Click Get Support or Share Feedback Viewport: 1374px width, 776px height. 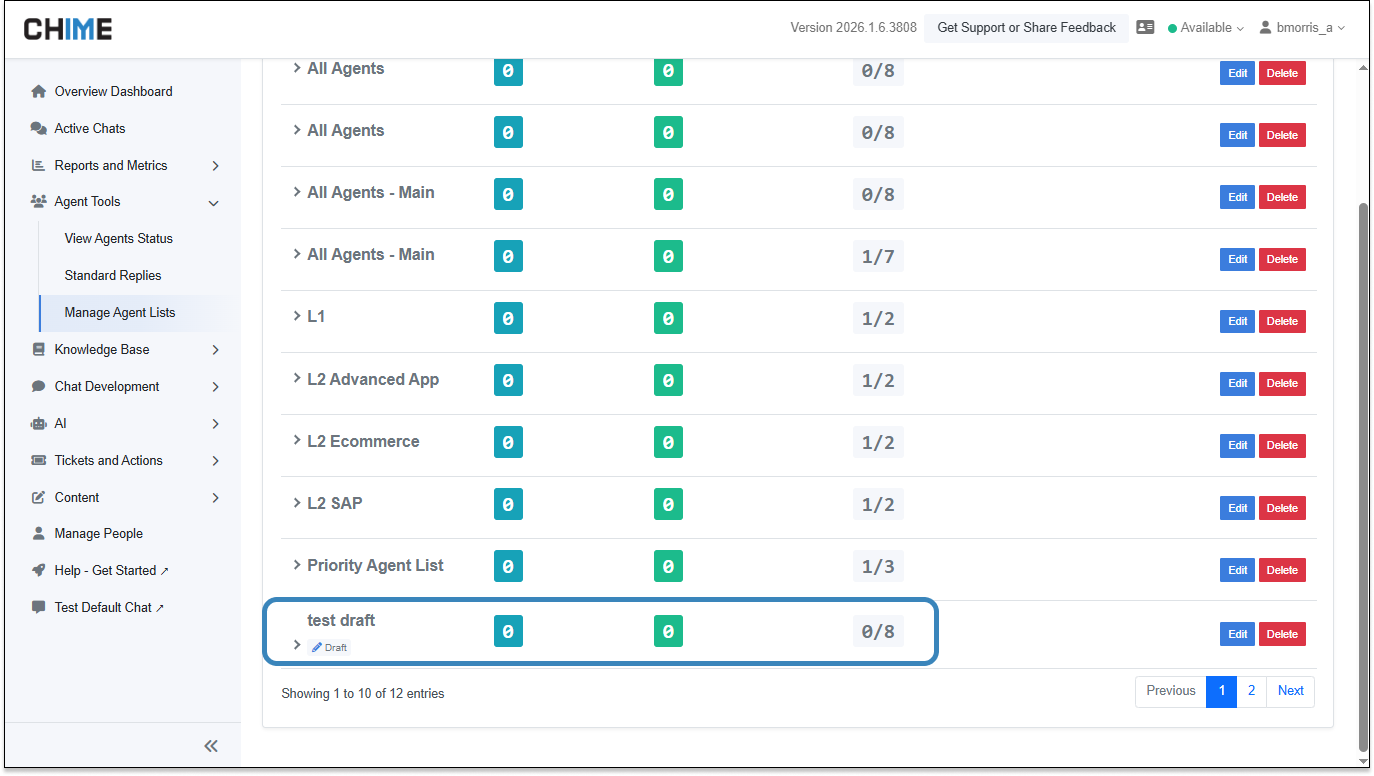click(1026, 28)
